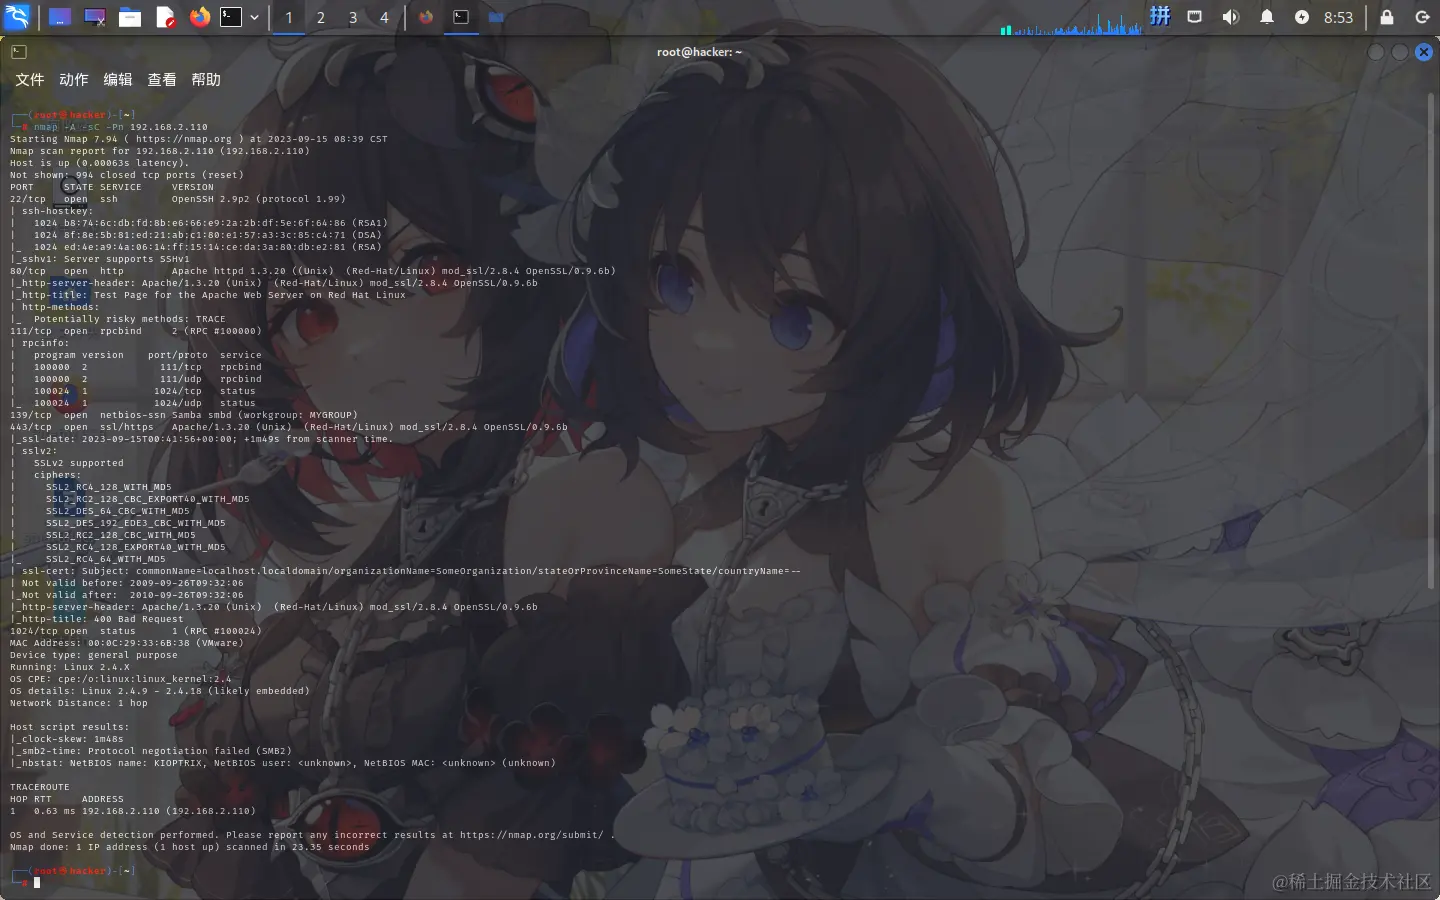This screenshot has height=900, width=1440.
Task: Click 'Host script results:' heading
Action: tap(70, 727)
